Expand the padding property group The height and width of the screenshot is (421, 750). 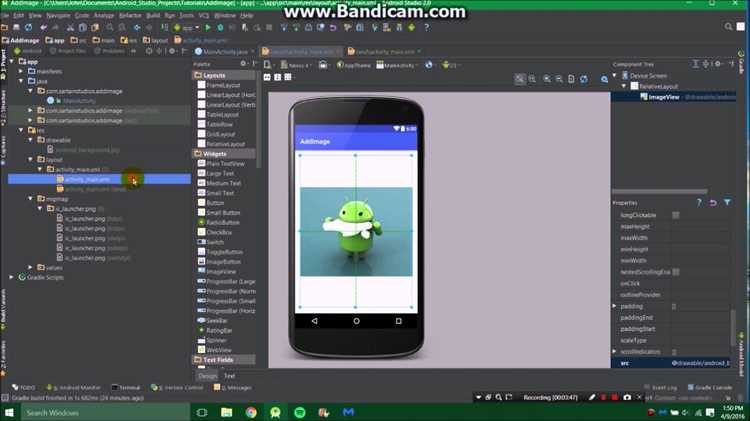point(615,306)
